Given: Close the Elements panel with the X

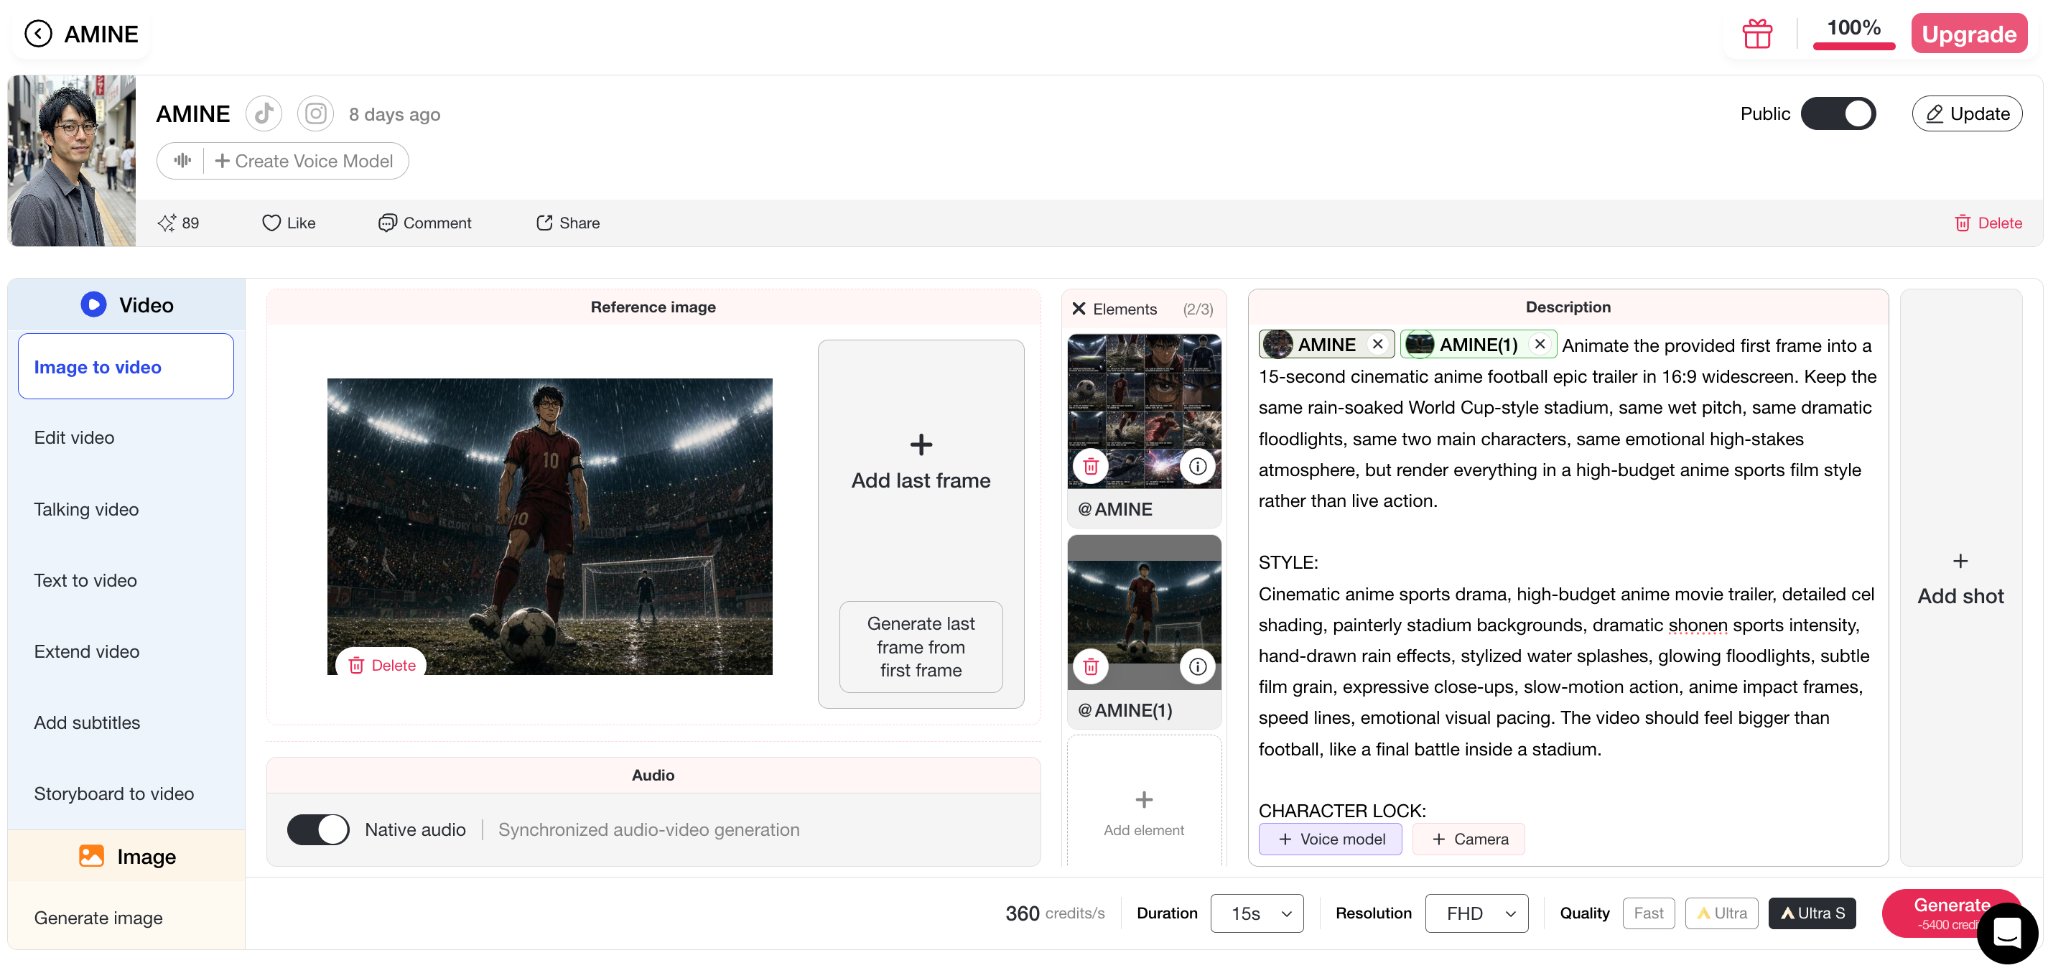Looking at the screenshot, I should (1079, 309).
